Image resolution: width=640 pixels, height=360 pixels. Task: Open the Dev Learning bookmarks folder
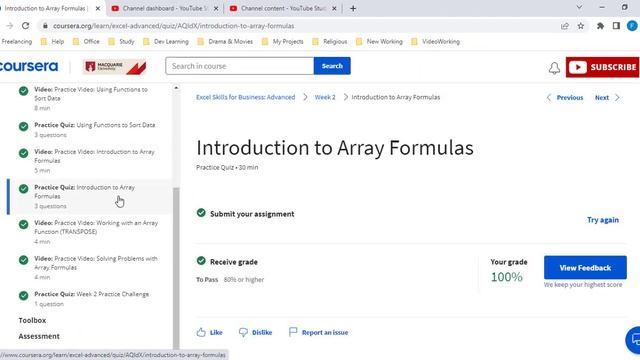pos(166,42)
